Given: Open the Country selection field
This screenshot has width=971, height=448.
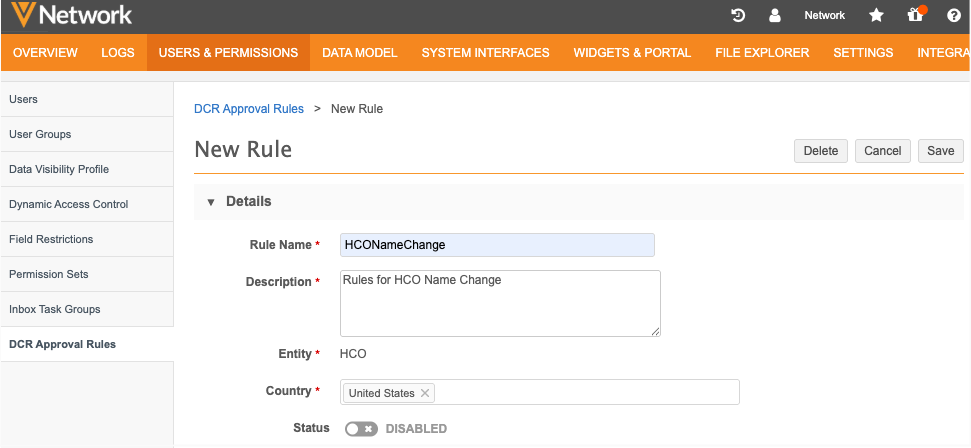Looking at the screenshot, I should click(x=539, y=392).
